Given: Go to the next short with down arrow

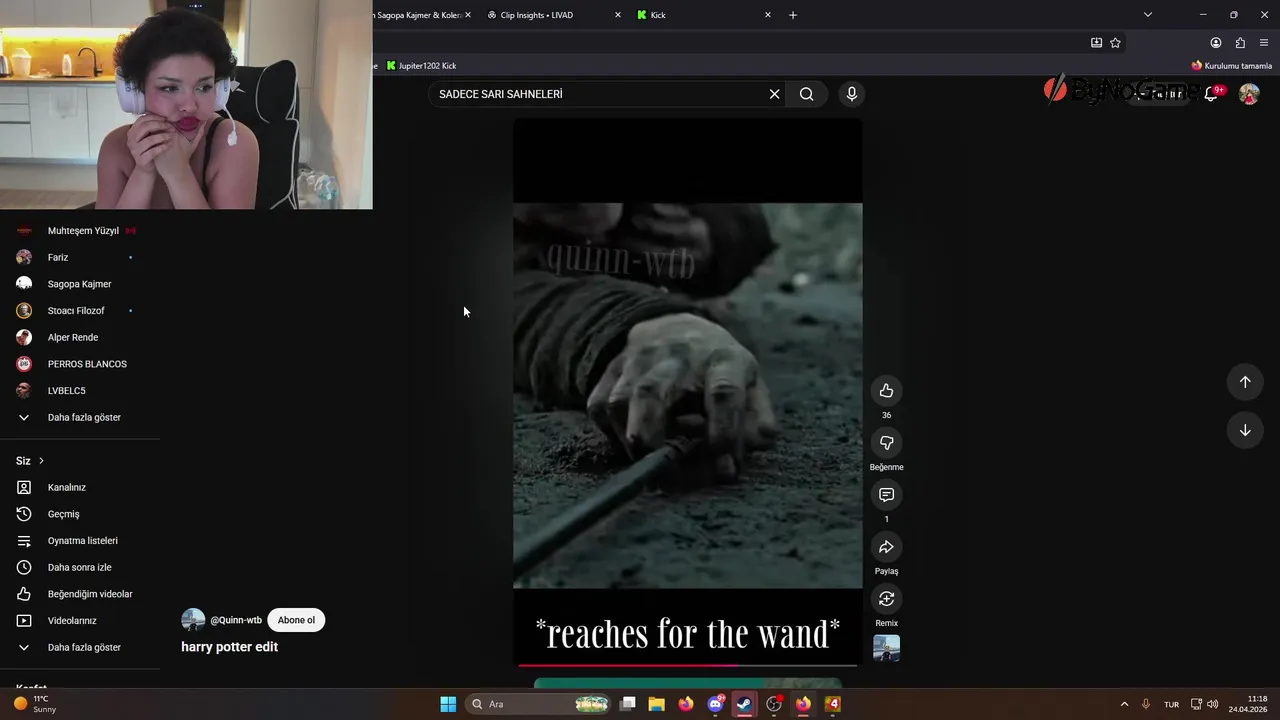Looking at the screenshot, I should click(x=1245, y=430).
